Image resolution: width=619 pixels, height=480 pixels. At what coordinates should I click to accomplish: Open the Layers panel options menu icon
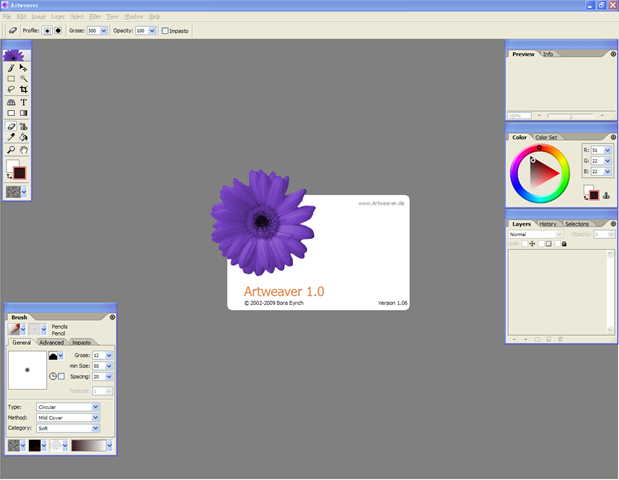613,224
